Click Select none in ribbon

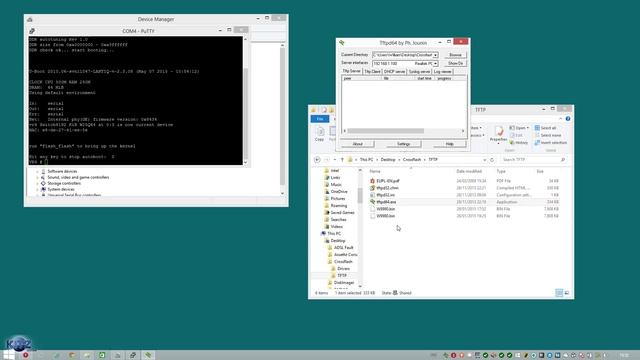click(548, 135)
